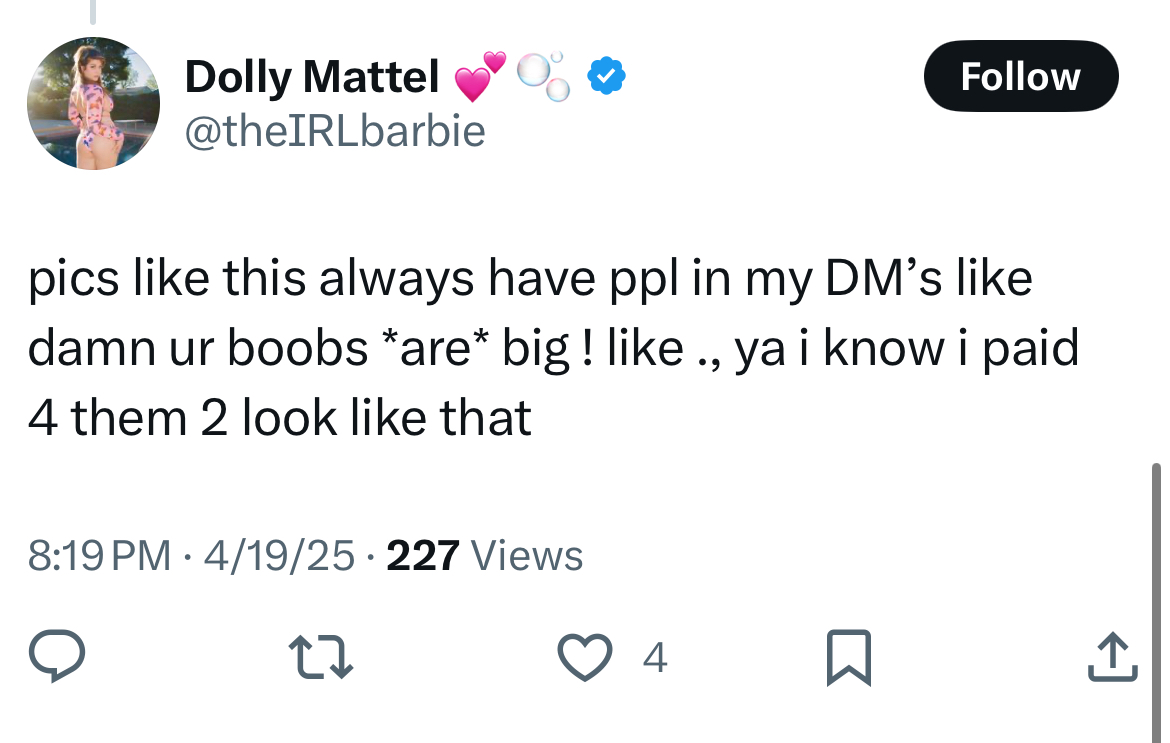This screenshot has width=1170, height=743.
Task: Follow Dolly Mattel with Follow button
Action: 1020,76
